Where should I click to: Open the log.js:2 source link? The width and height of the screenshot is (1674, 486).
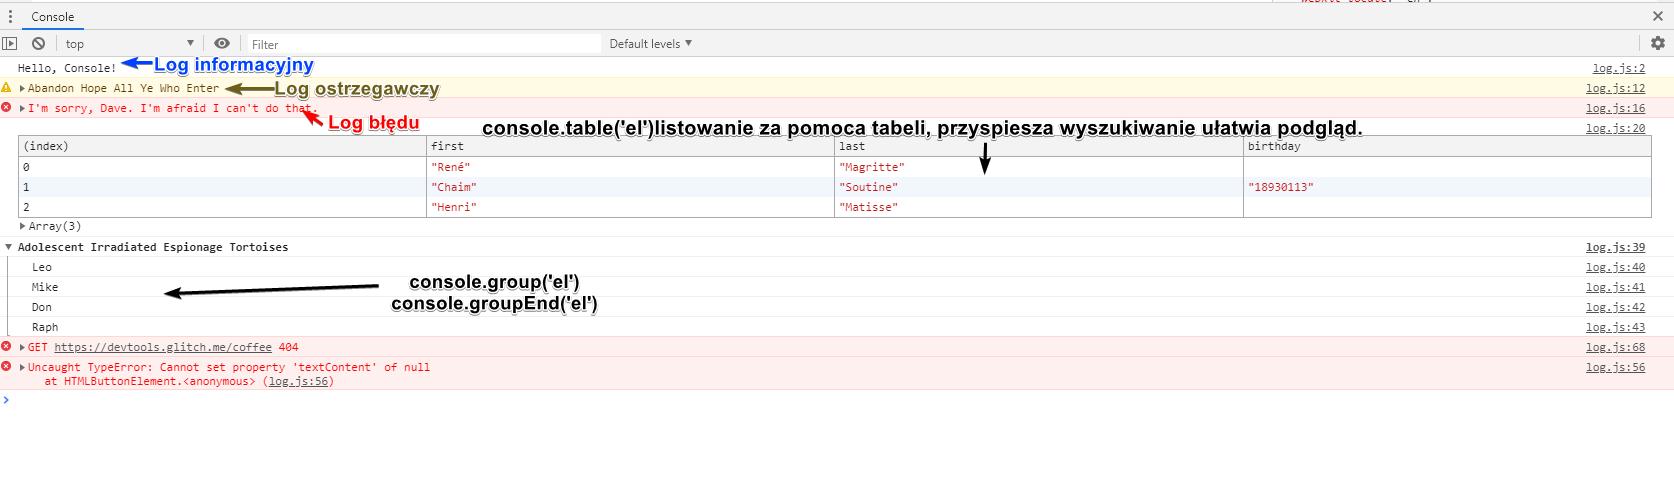[x=1618, y=68]
